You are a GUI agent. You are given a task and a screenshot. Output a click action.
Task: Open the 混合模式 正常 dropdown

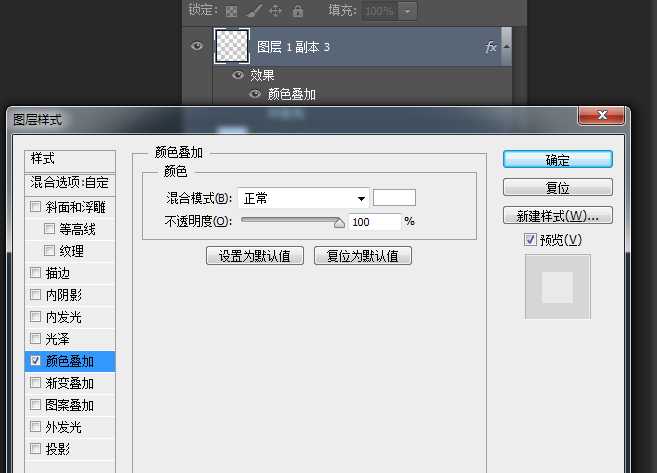tap(303, 198)
